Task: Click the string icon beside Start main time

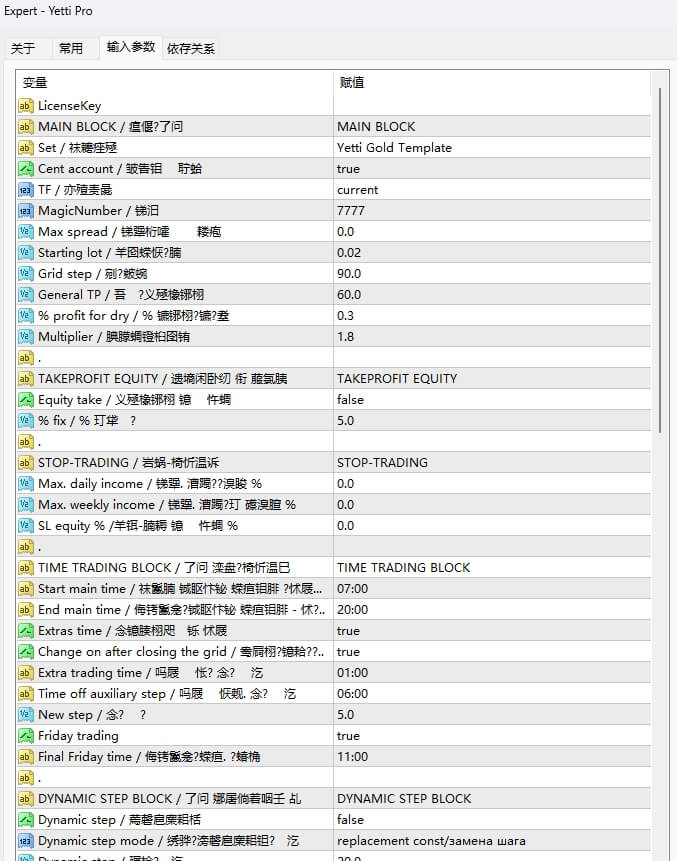Action: 26,589
